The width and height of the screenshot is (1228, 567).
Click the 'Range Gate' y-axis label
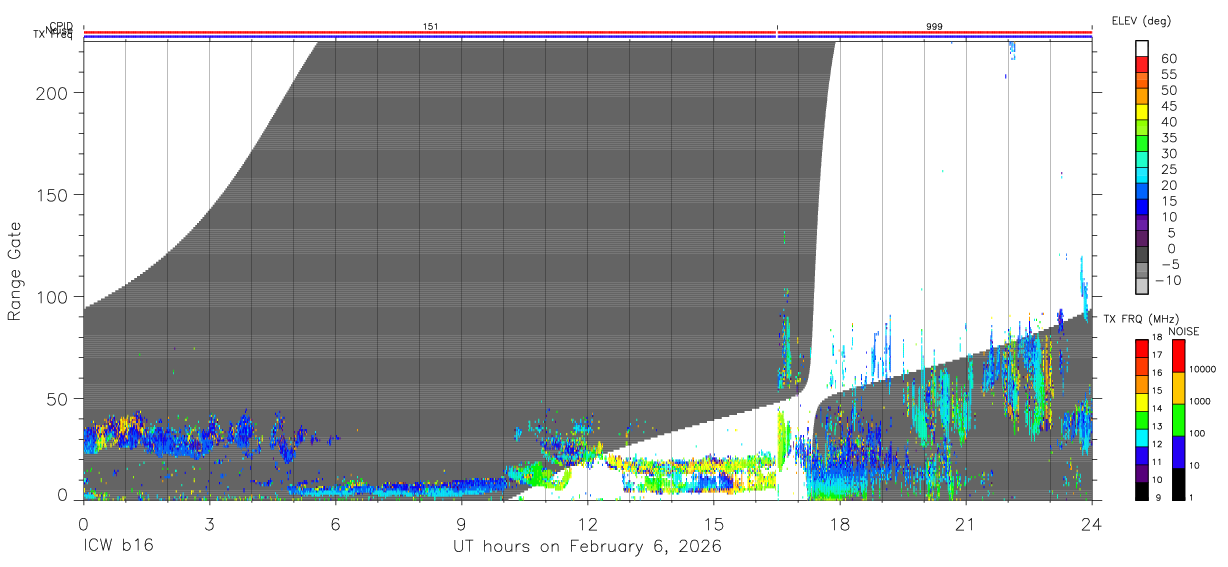(15, 271)
